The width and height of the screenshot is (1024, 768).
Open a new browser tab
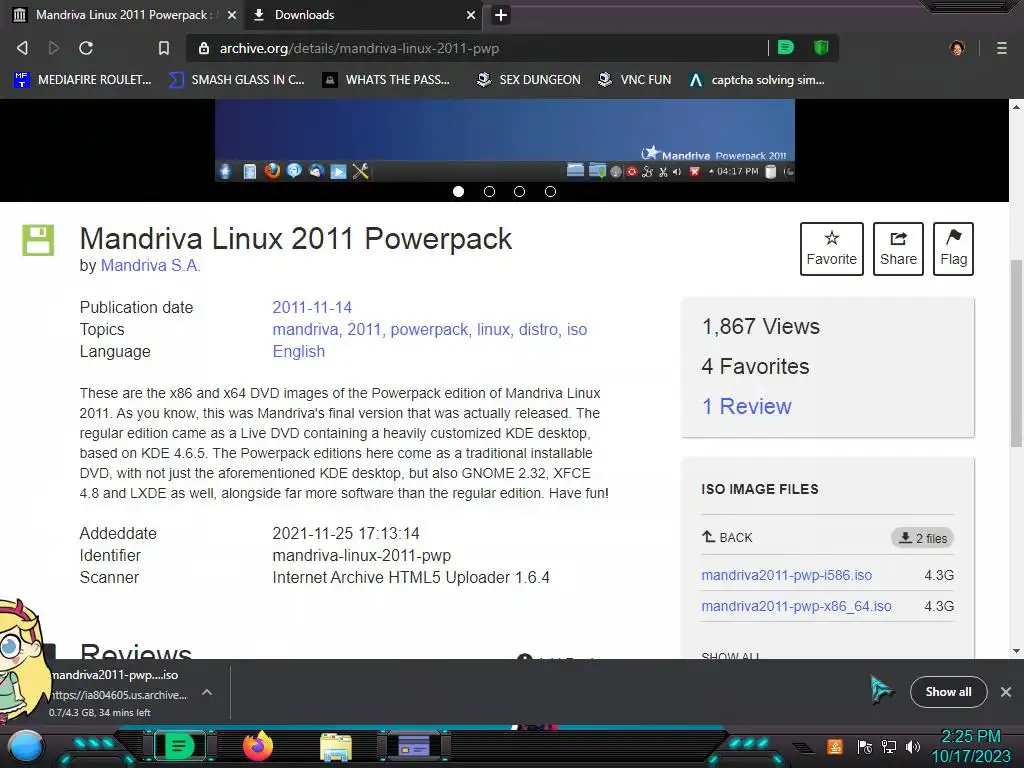(x=501, y=15)
